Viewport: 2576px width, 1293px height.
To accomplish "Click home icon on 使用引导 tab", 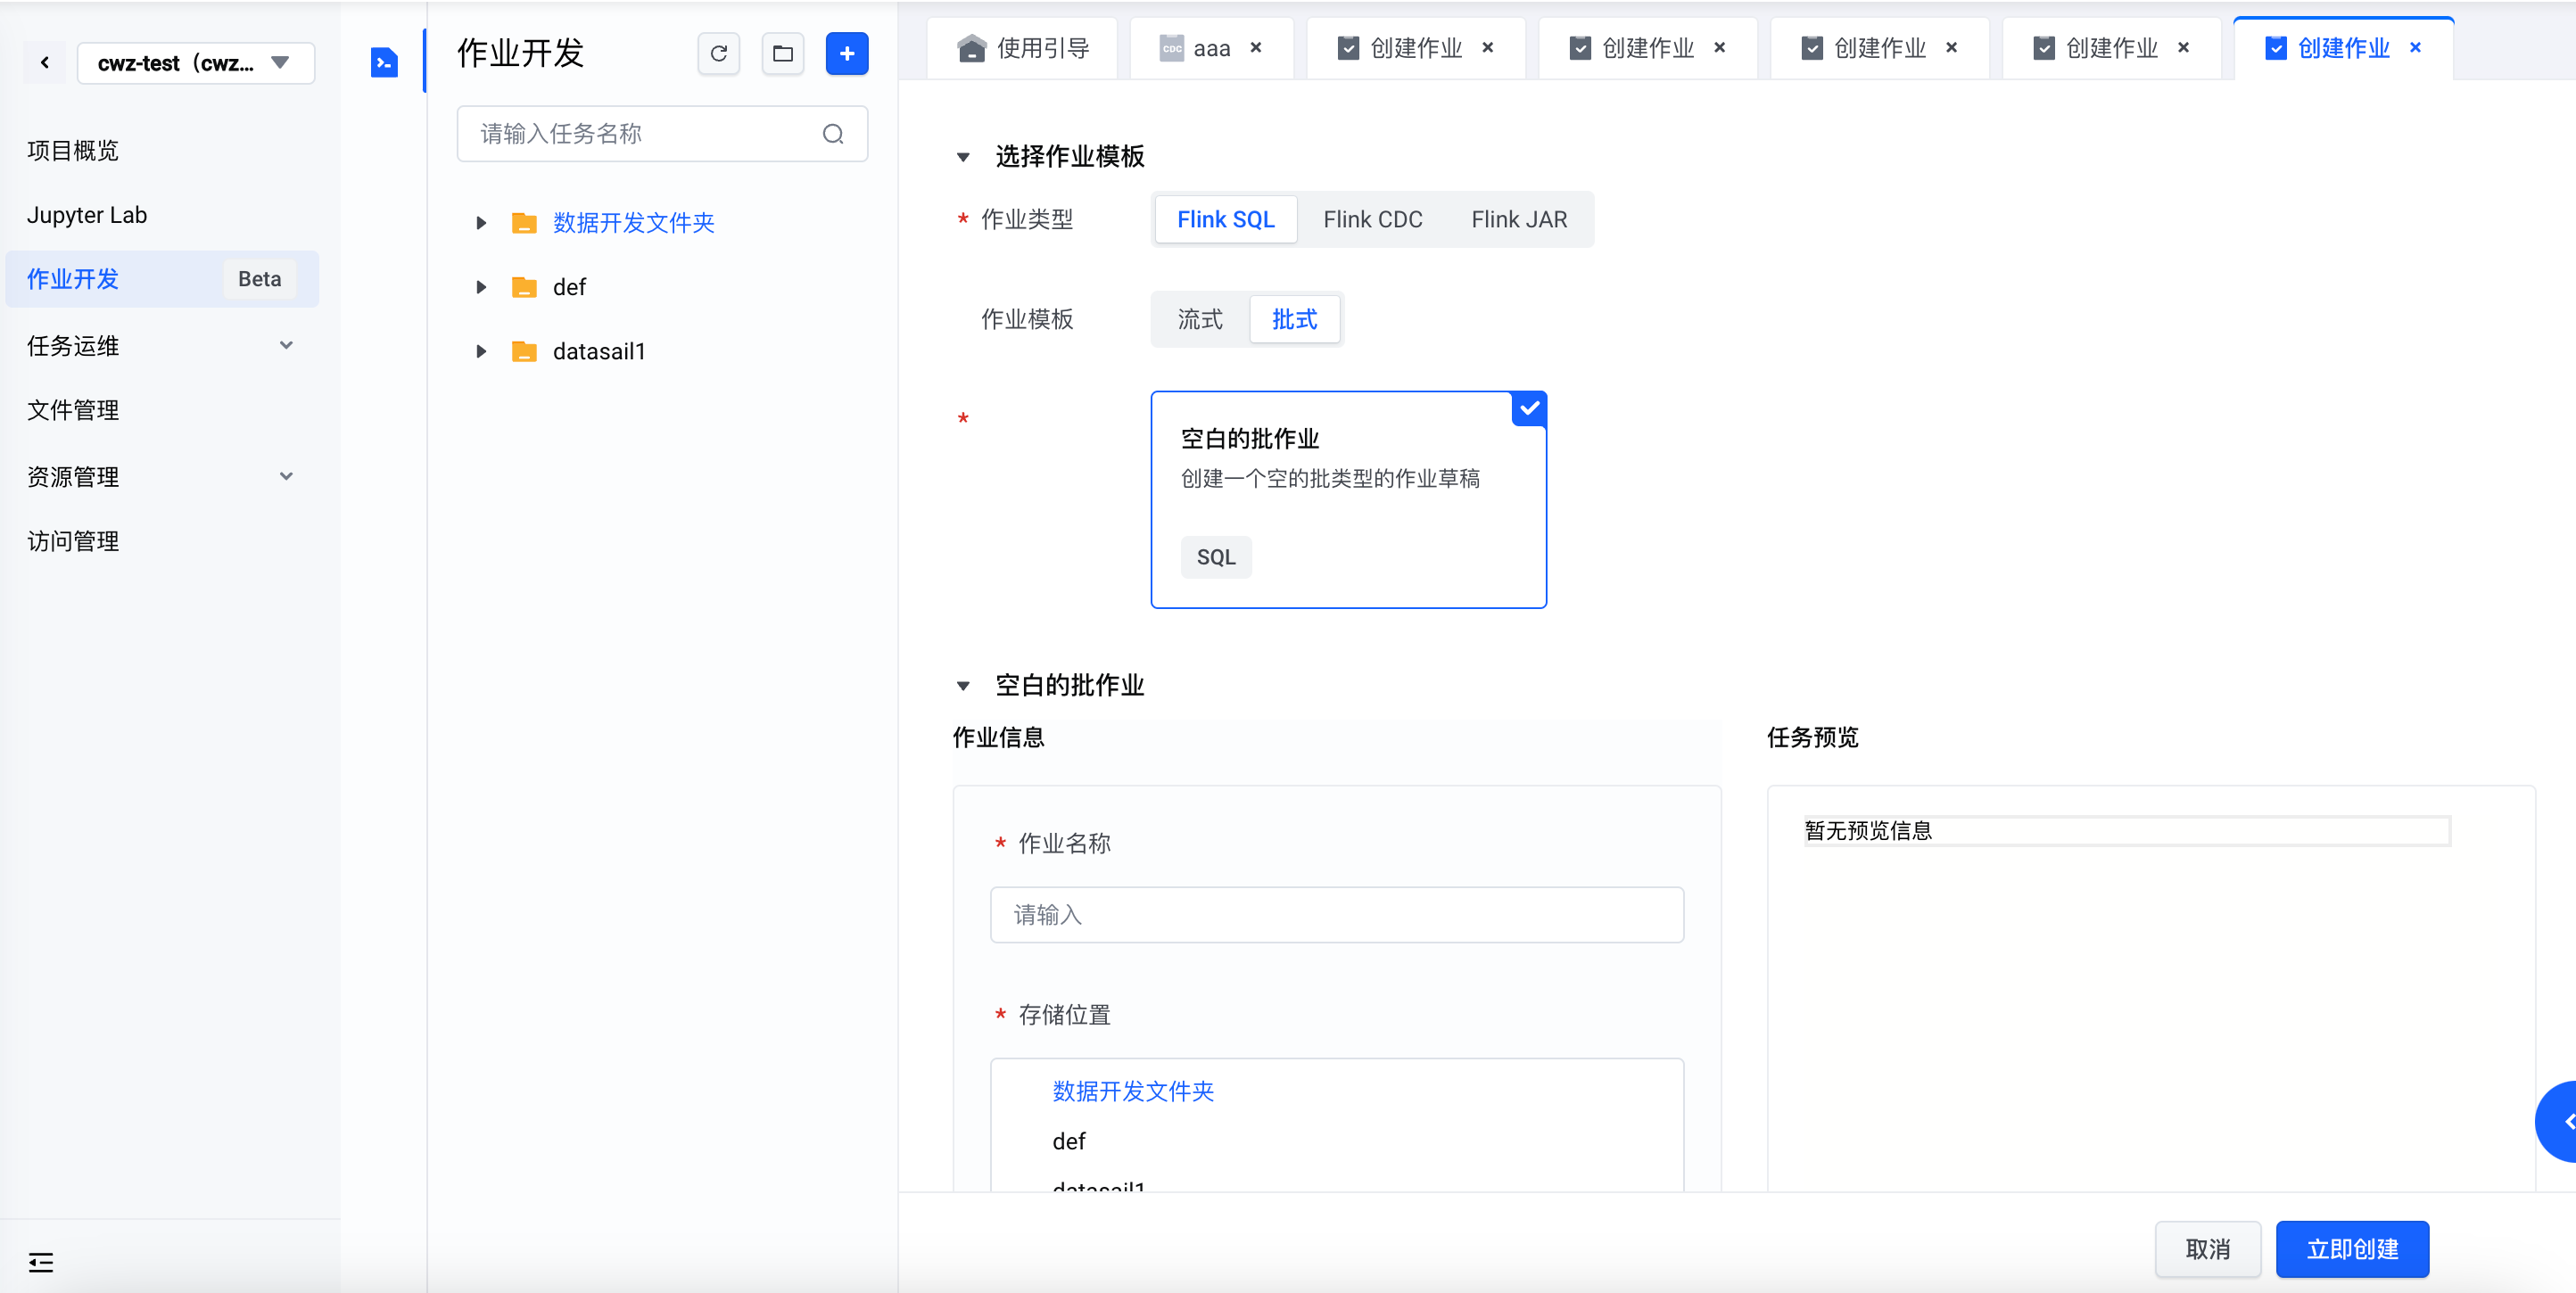I will (x=971, y=48).
